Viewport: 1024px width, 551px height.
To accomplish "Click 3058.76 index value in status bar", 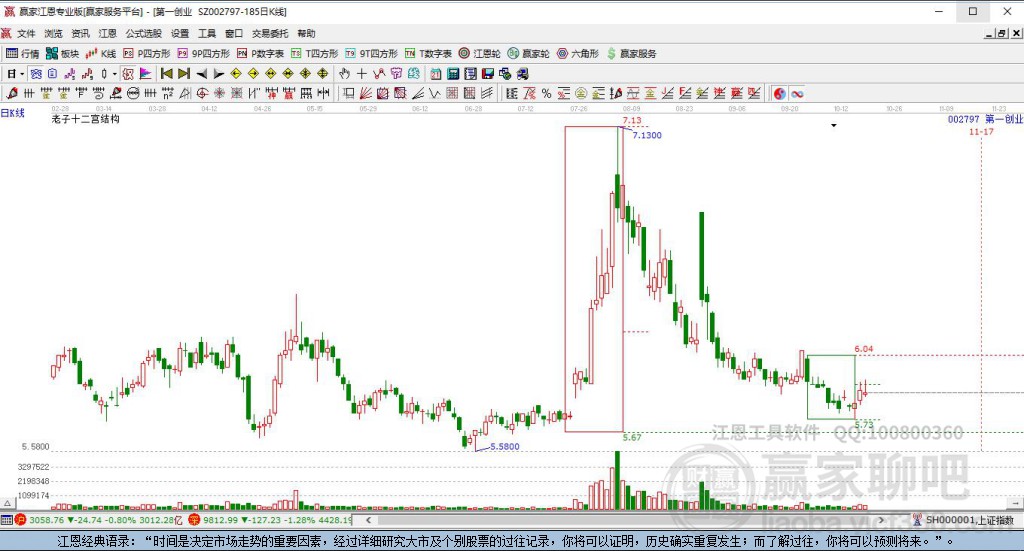I will [x=47, y=520].
